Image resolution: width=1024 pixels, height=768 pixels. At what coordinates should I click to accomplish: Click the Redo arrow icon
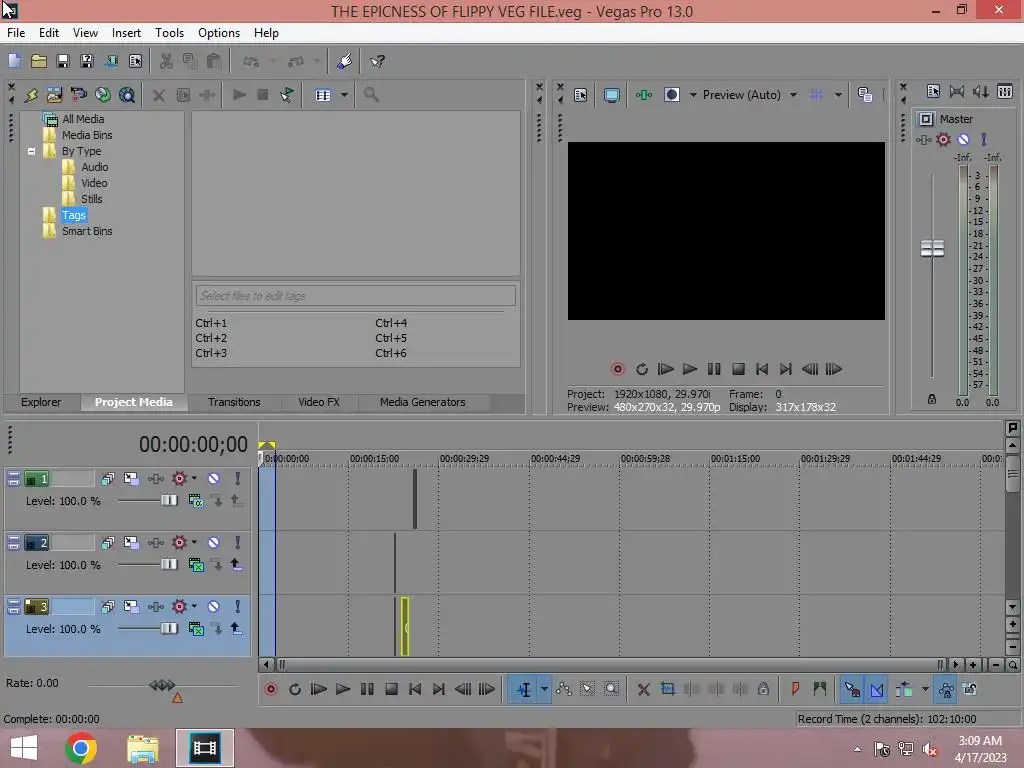click(x=296, y=61)
